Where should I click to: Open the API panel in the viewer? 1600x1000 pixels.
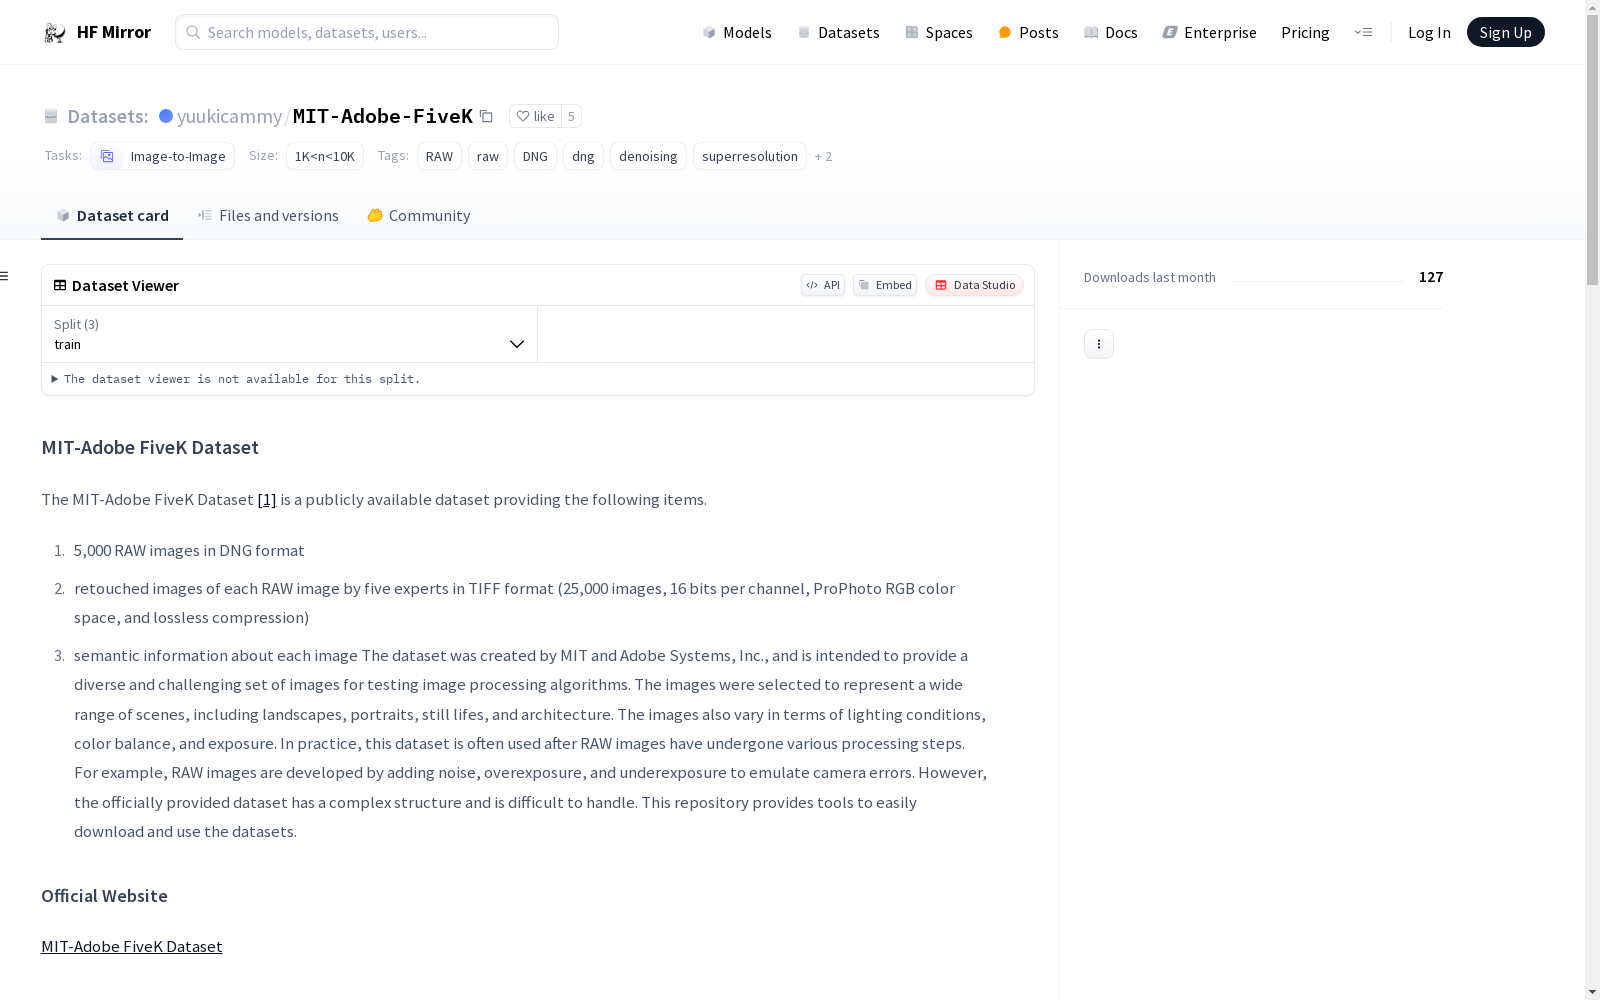(x=823, y=285)
